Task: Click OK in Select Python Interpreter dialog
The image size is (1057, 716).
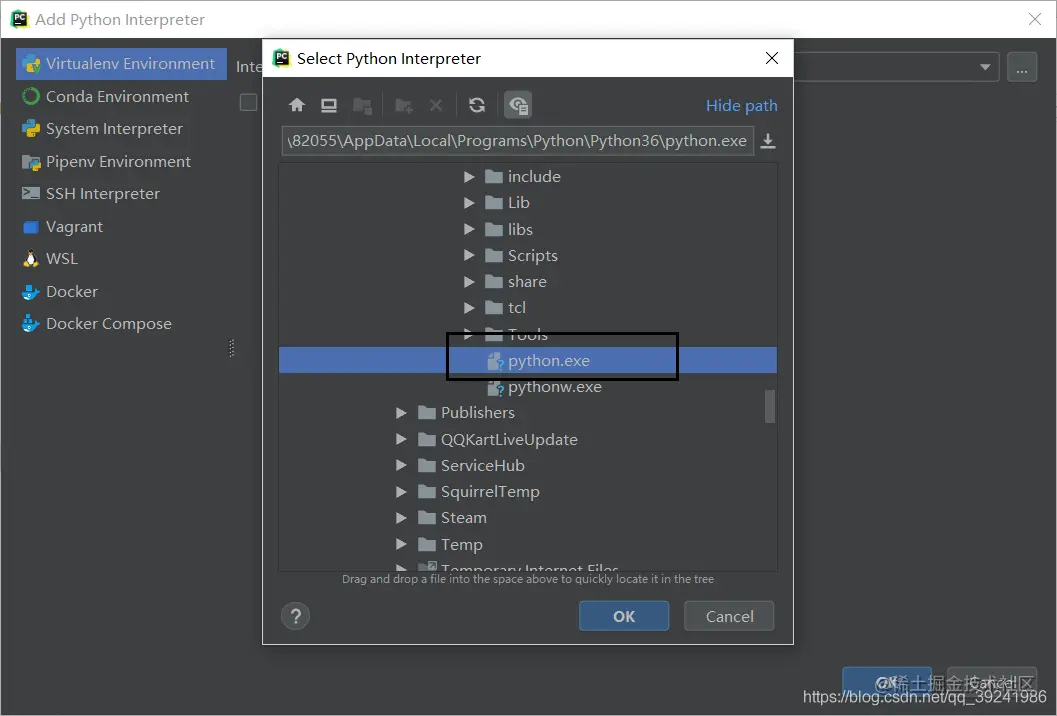Action: (x=624, y=616)
